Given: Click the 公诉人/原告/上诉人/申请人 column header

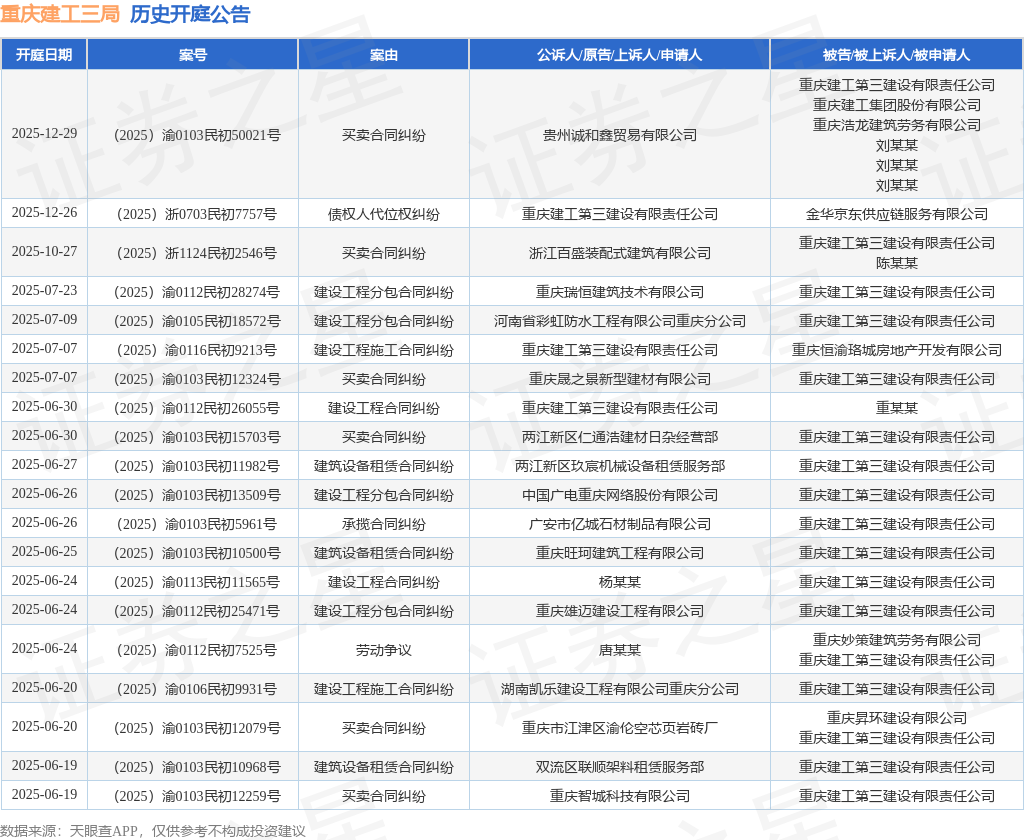Looking at the screenshot, I should pos(619,55).
